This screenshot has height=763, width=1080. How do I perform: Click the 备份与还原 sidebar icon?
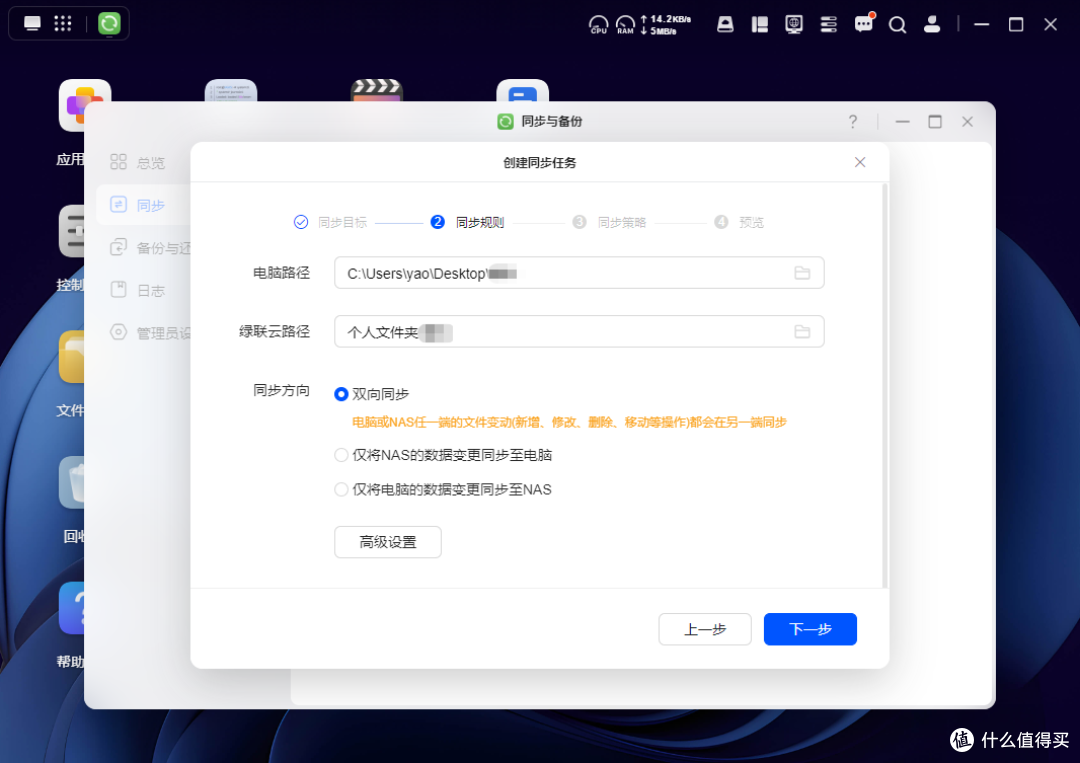click(118, 247)
